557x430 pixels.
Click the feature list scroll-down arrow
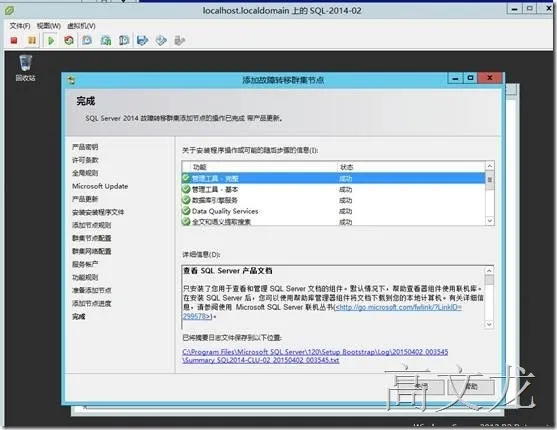tap(490, 221)
